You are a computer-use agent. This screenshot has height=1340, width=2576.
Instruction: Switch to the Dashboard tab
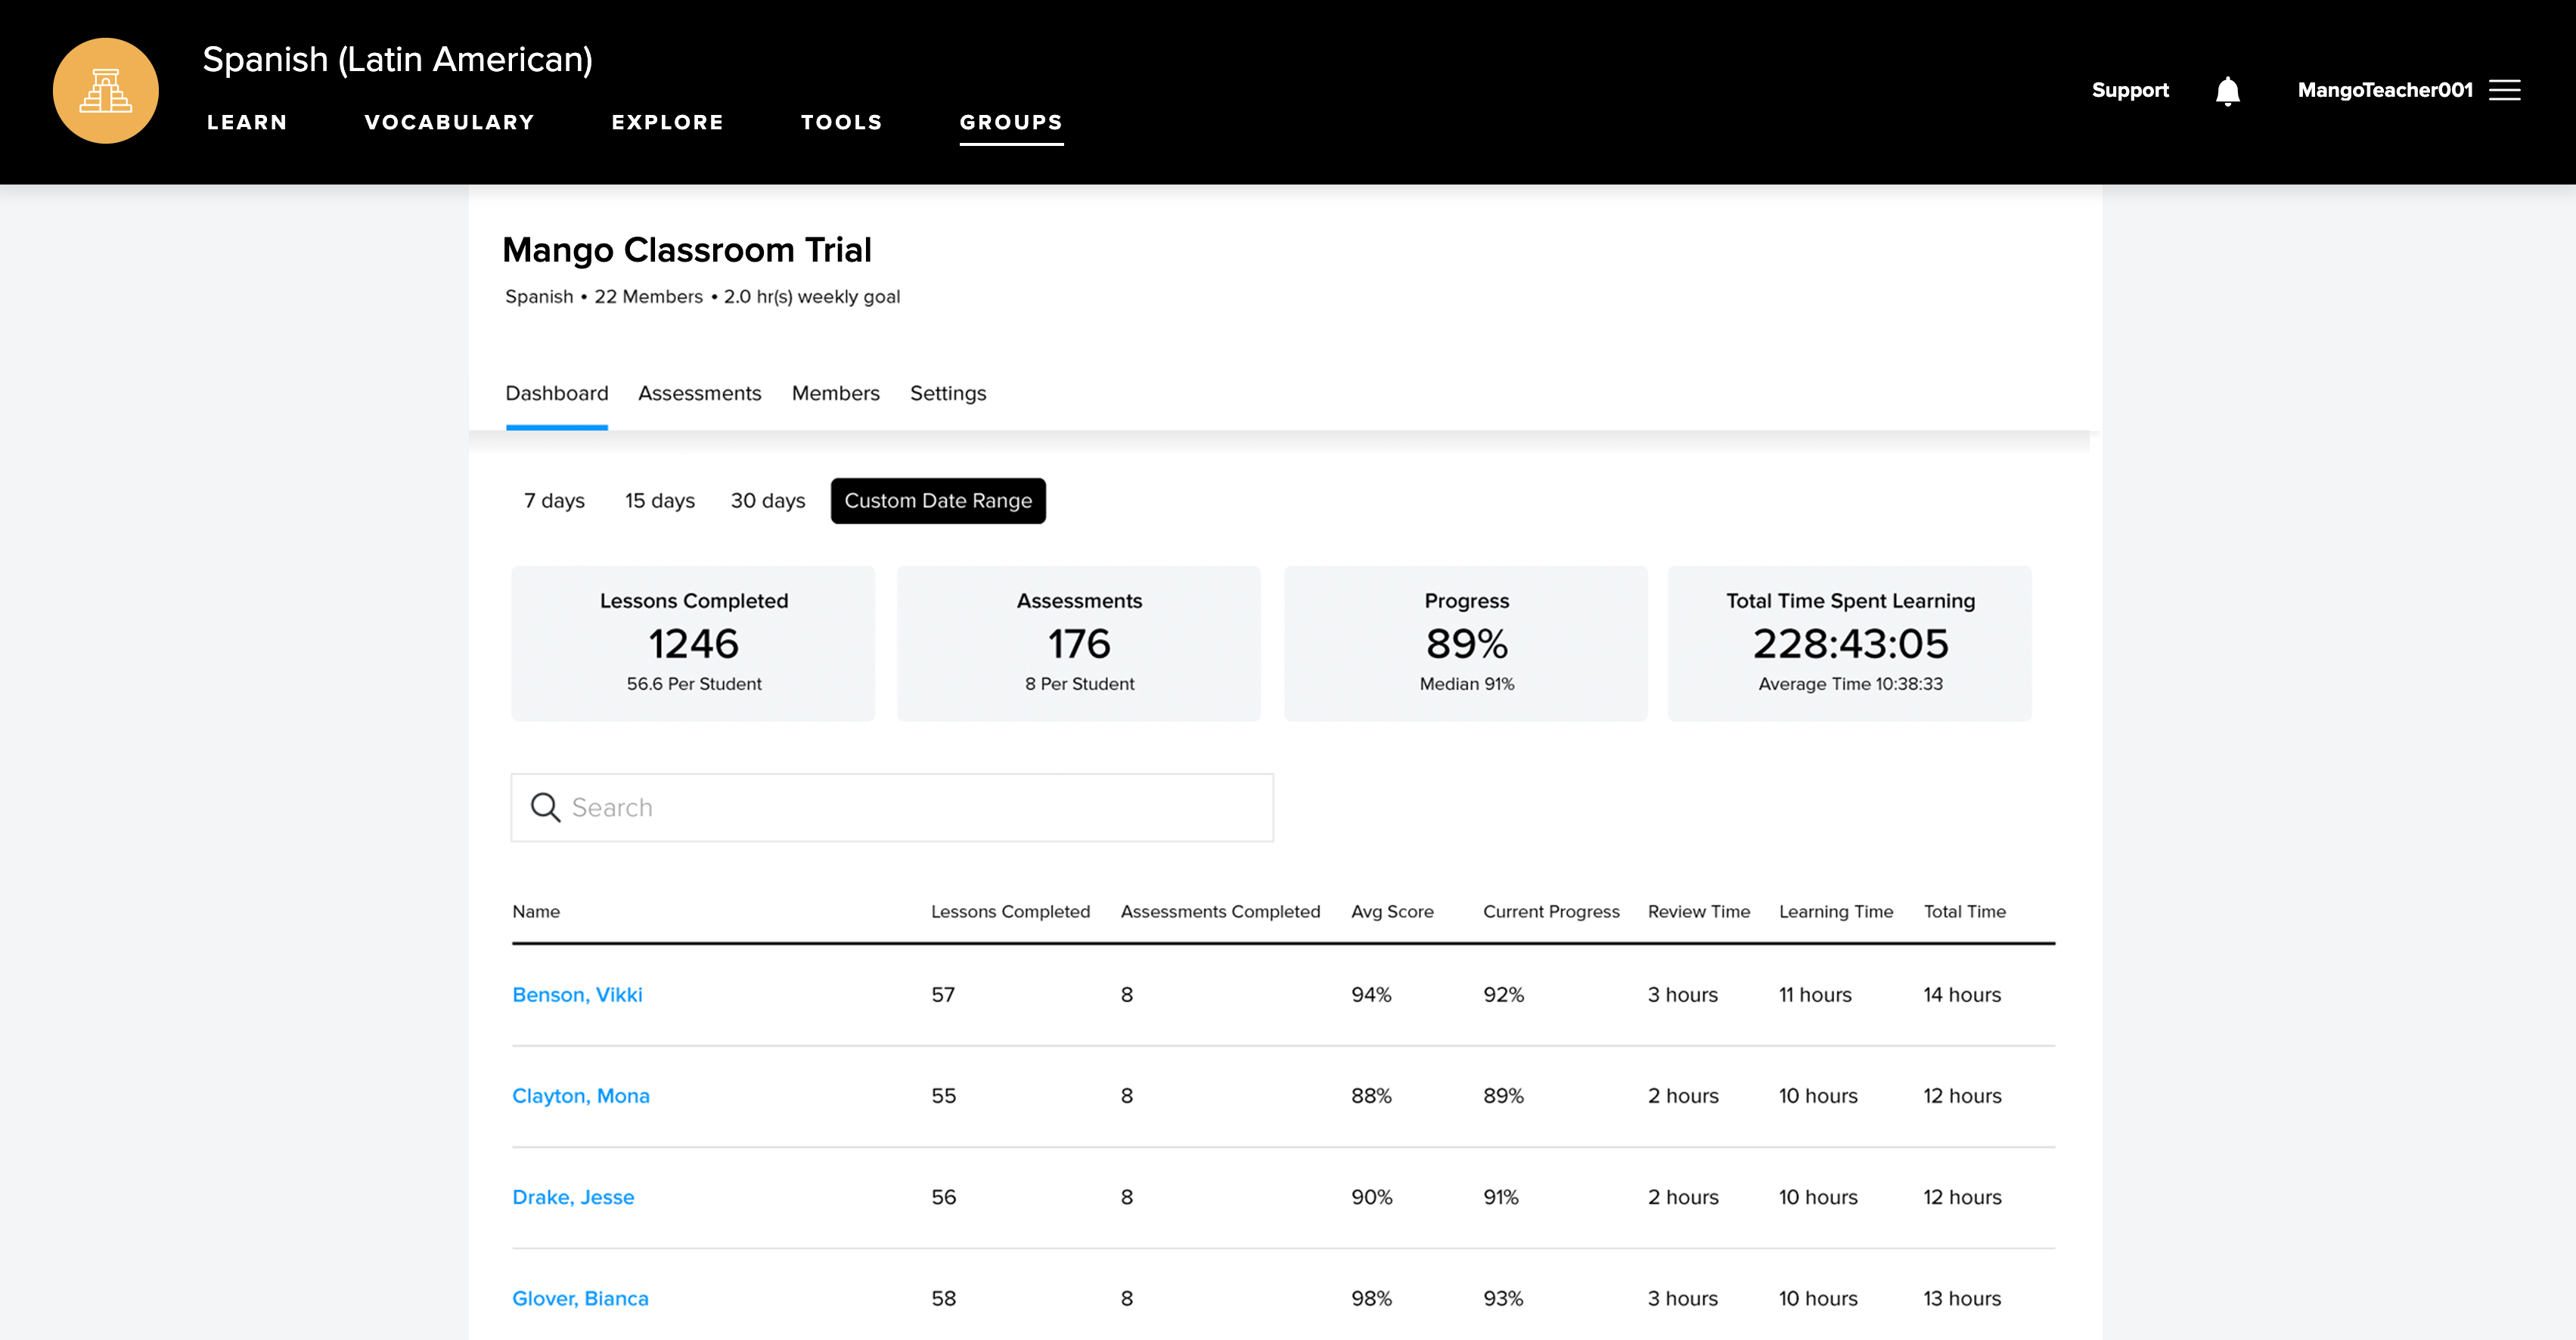pyautogui.click(x=556, y=393)
